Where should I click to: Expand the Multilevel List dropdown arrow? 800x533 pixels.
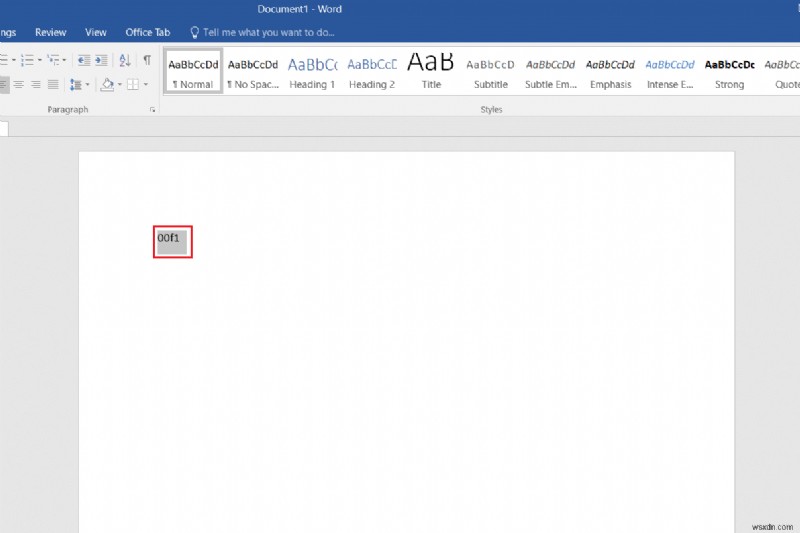click(x=64, y=60)
